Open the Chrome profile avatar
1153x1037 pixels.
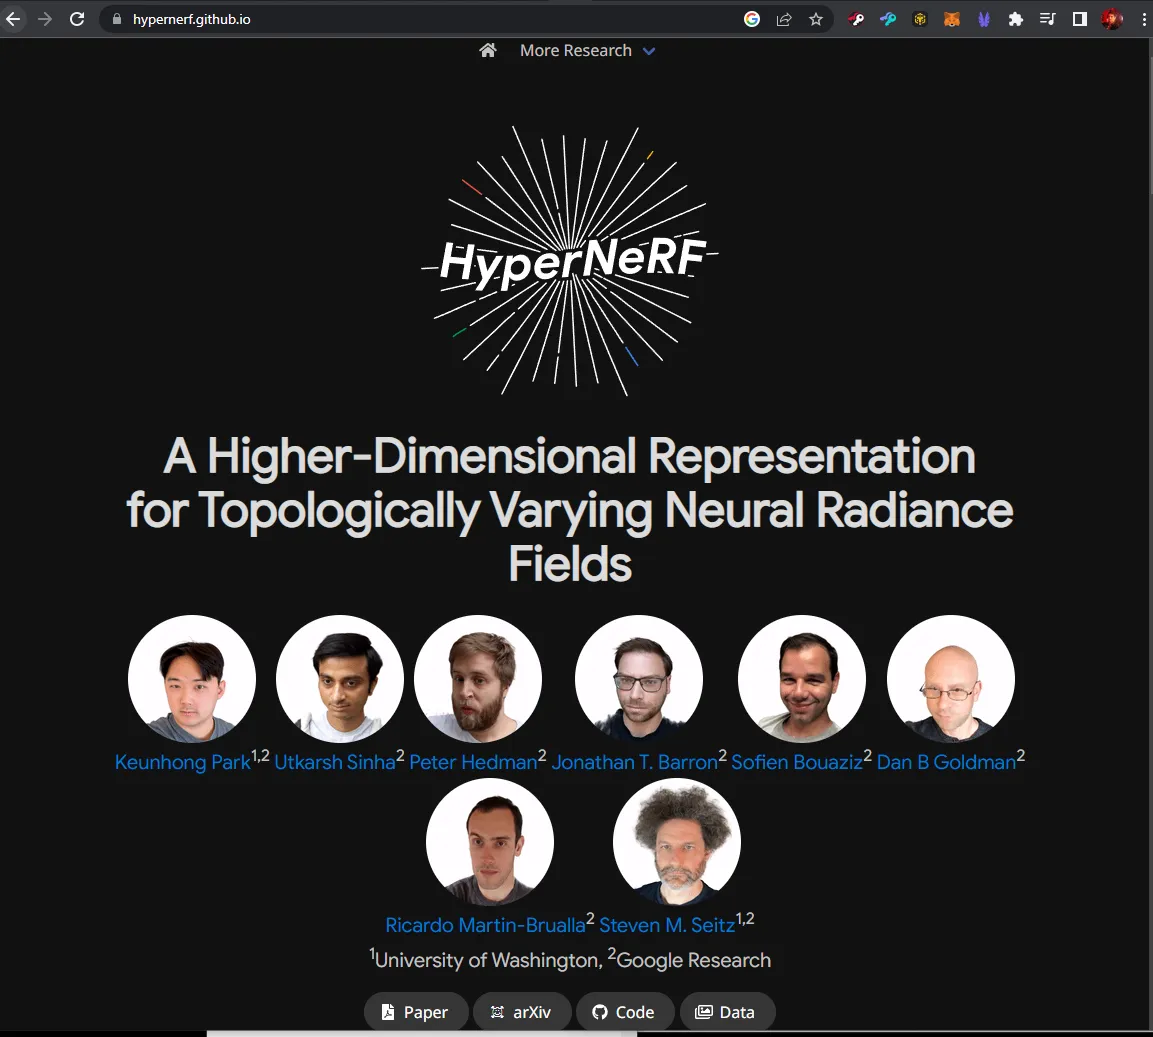point(1112,19)
